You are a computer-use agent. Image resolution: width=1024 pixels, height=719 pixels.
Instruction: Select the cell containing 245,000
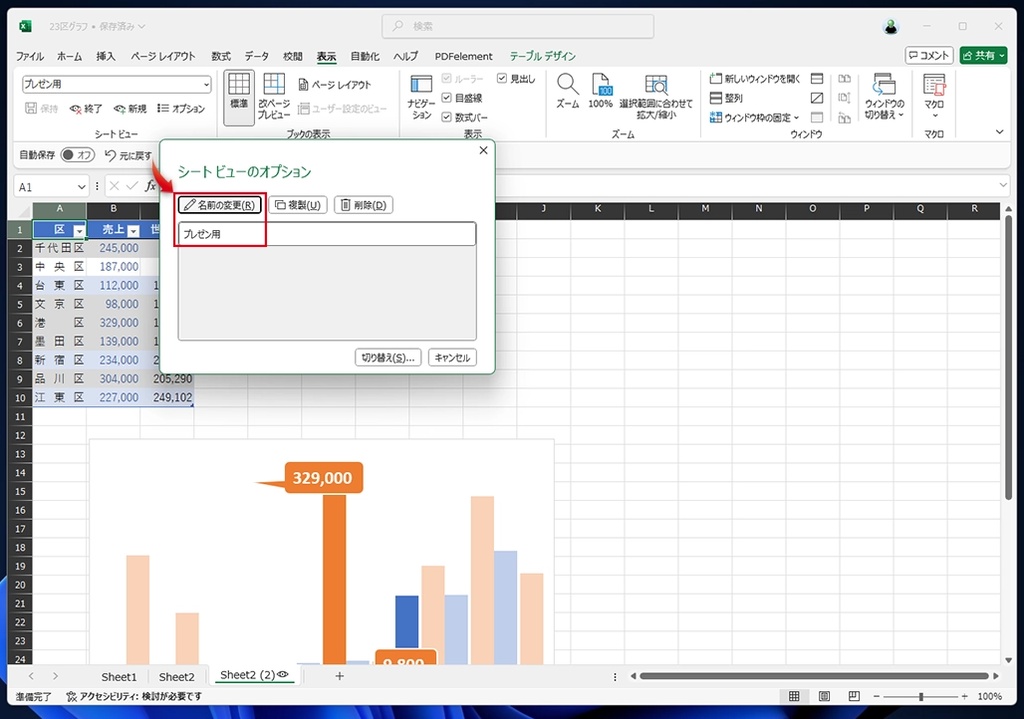pyautogui.click(x=114, y=248)
